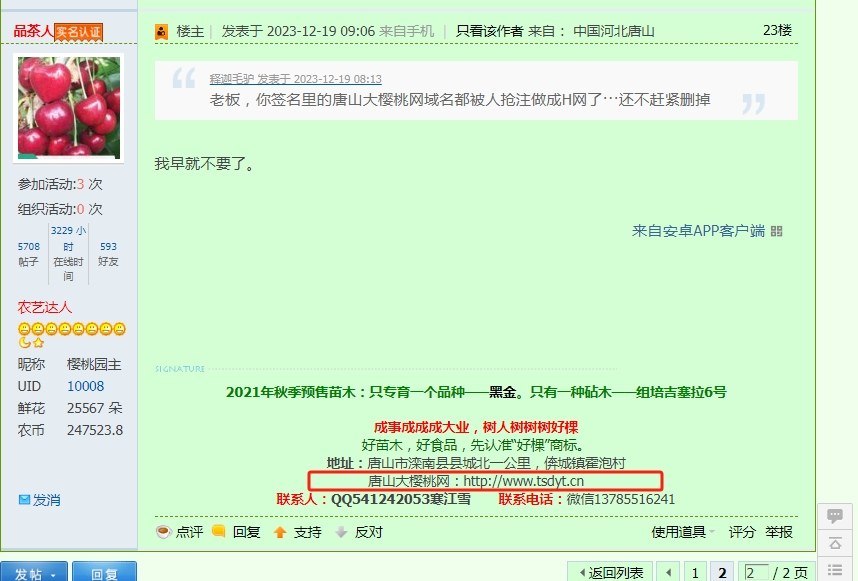Open the cherry avatar thumbnail
Screen dimensions: 858x581
pos(69,108)
